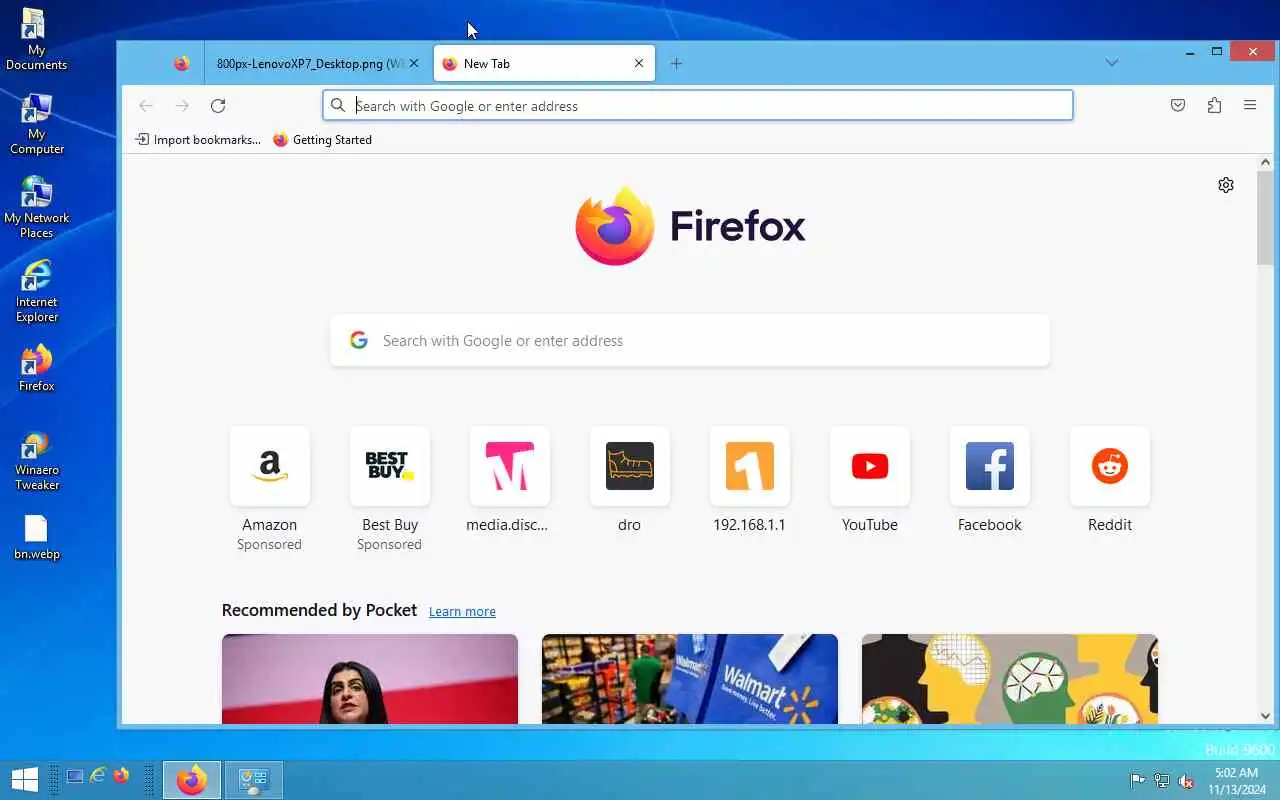The image size is (1280, 800).
Task: Open the Walmart Pocket story thumbnail
Action: (690, 679)
